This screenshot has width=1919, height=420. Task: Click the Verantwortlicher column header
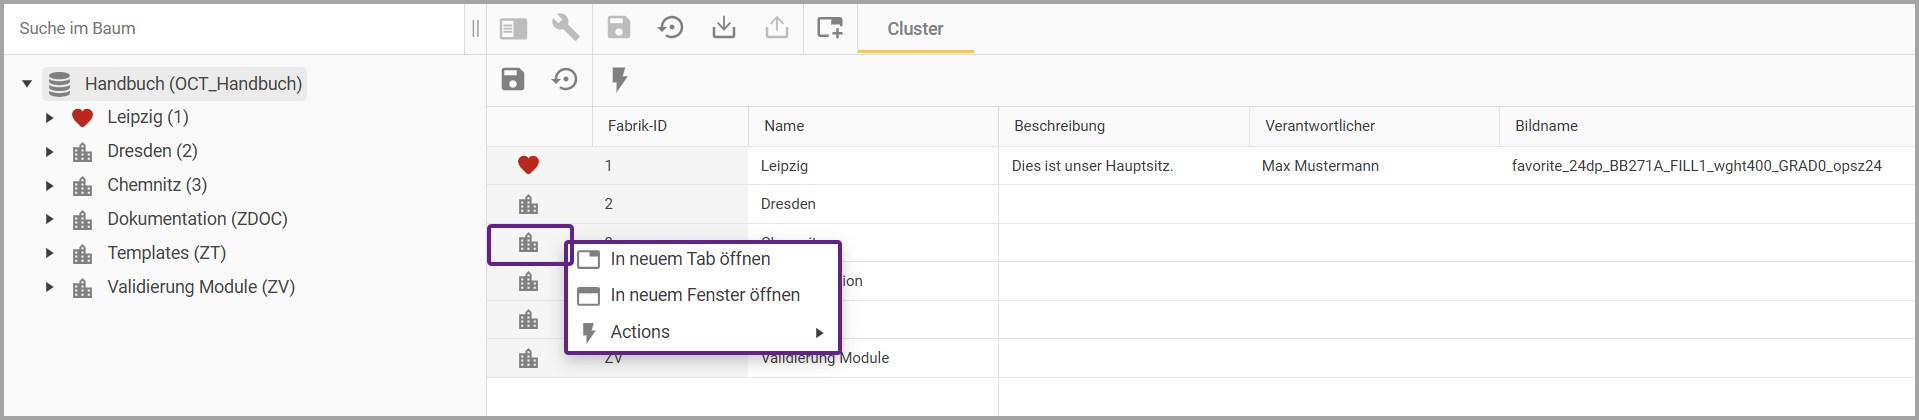tap(1319, 126)
